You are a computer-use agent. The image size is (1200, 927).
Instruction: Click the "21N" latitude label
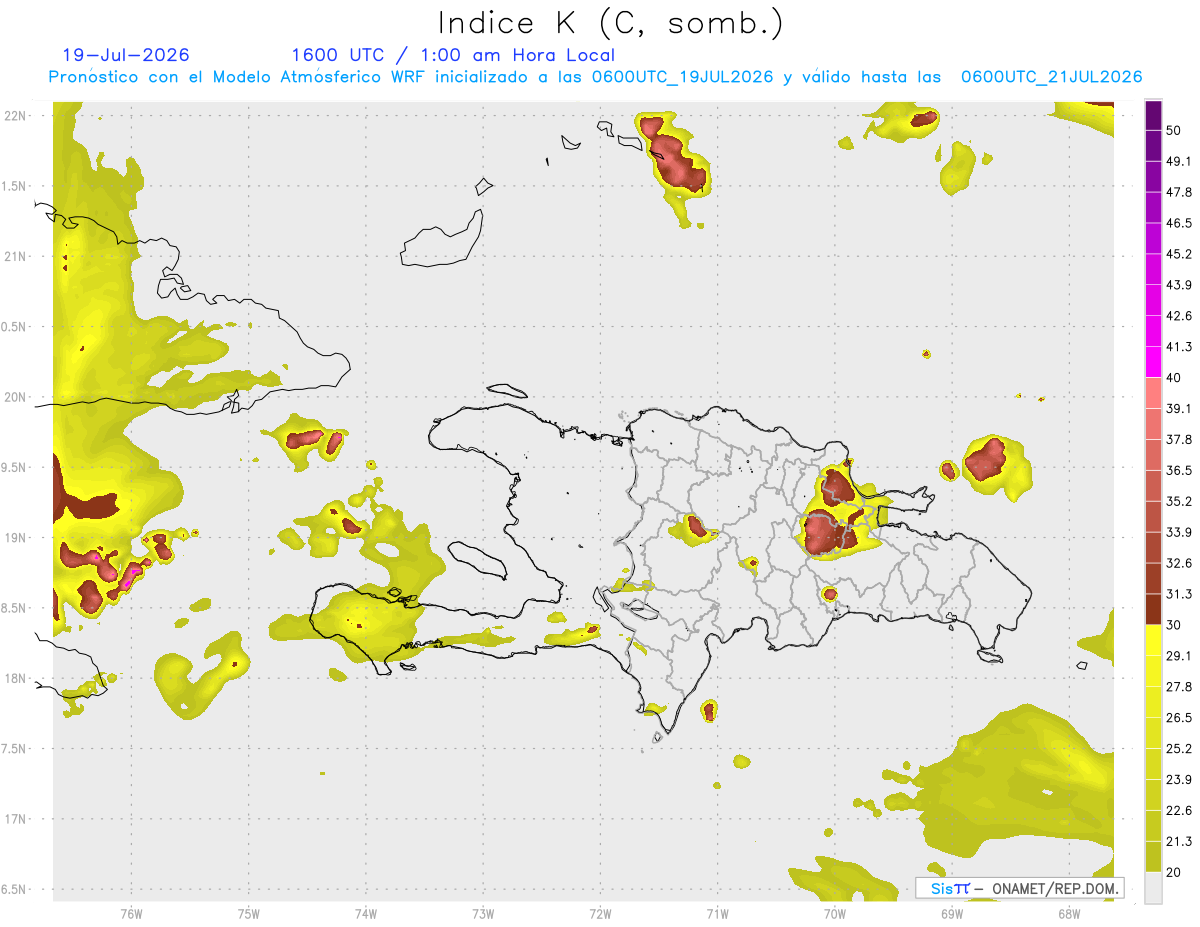point(16,256)
